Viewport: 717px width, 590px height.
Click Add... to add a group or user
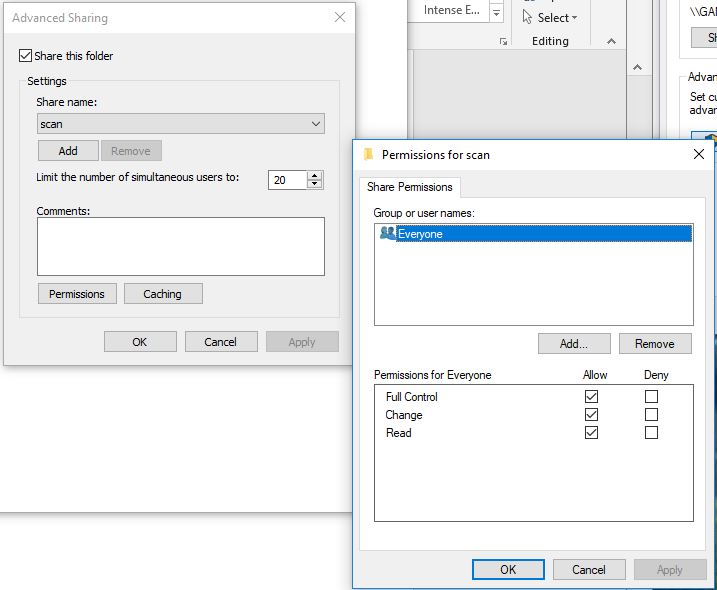(573, 344)
